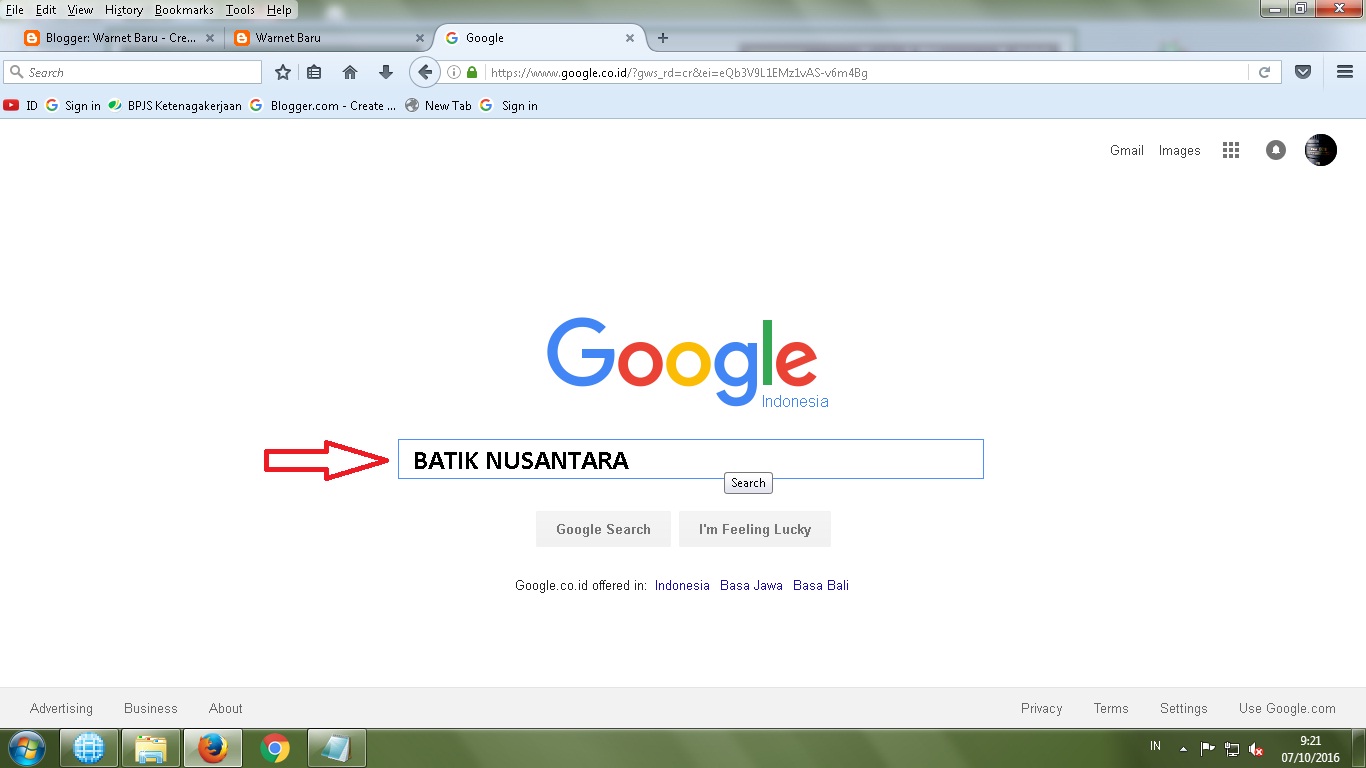Open the History menu

[x=124, y=10]
